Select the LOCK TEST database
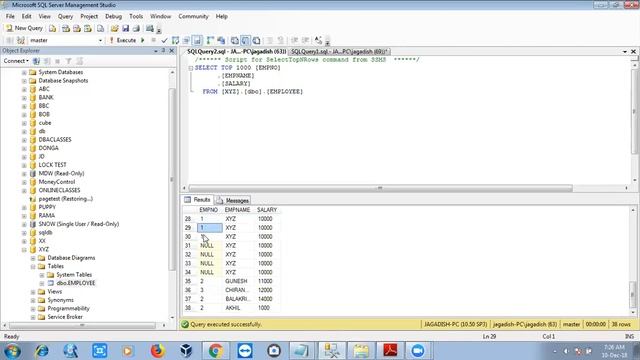Screen dimensions: 640x360 click(x=52, y=165)
